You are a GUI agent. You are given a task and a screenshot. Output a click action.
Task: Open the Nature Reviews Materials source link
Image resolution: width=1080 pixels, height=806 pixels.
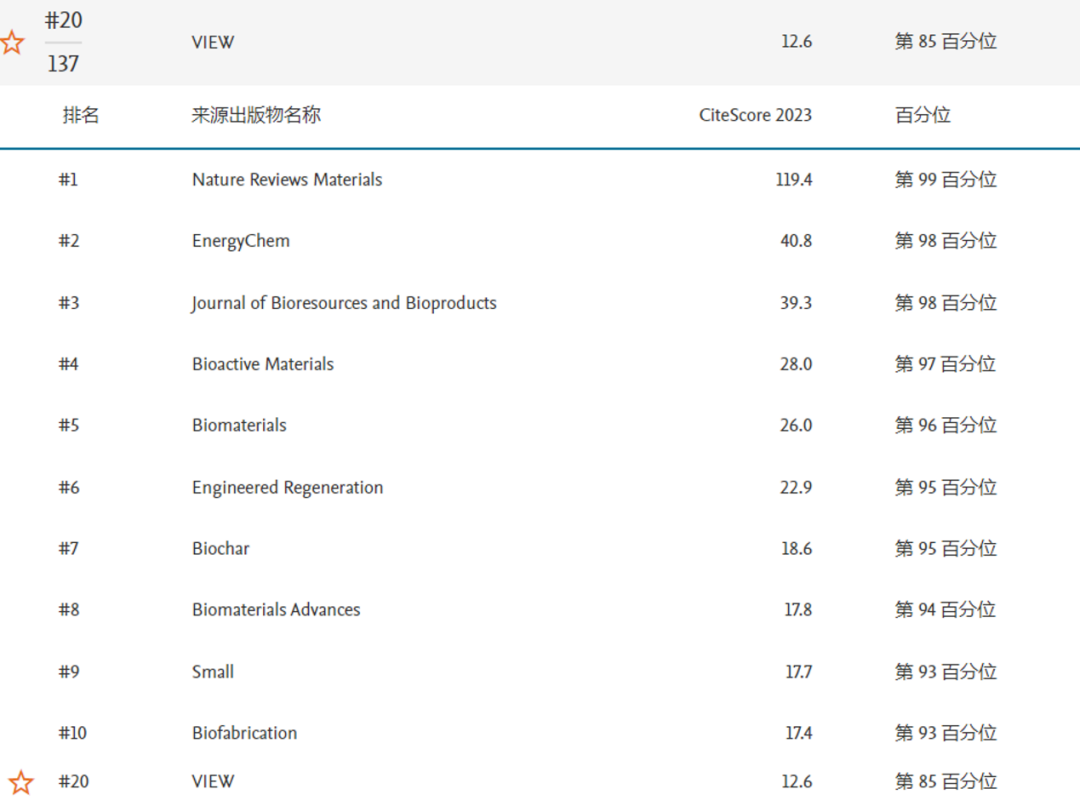(x=287, y=180)
